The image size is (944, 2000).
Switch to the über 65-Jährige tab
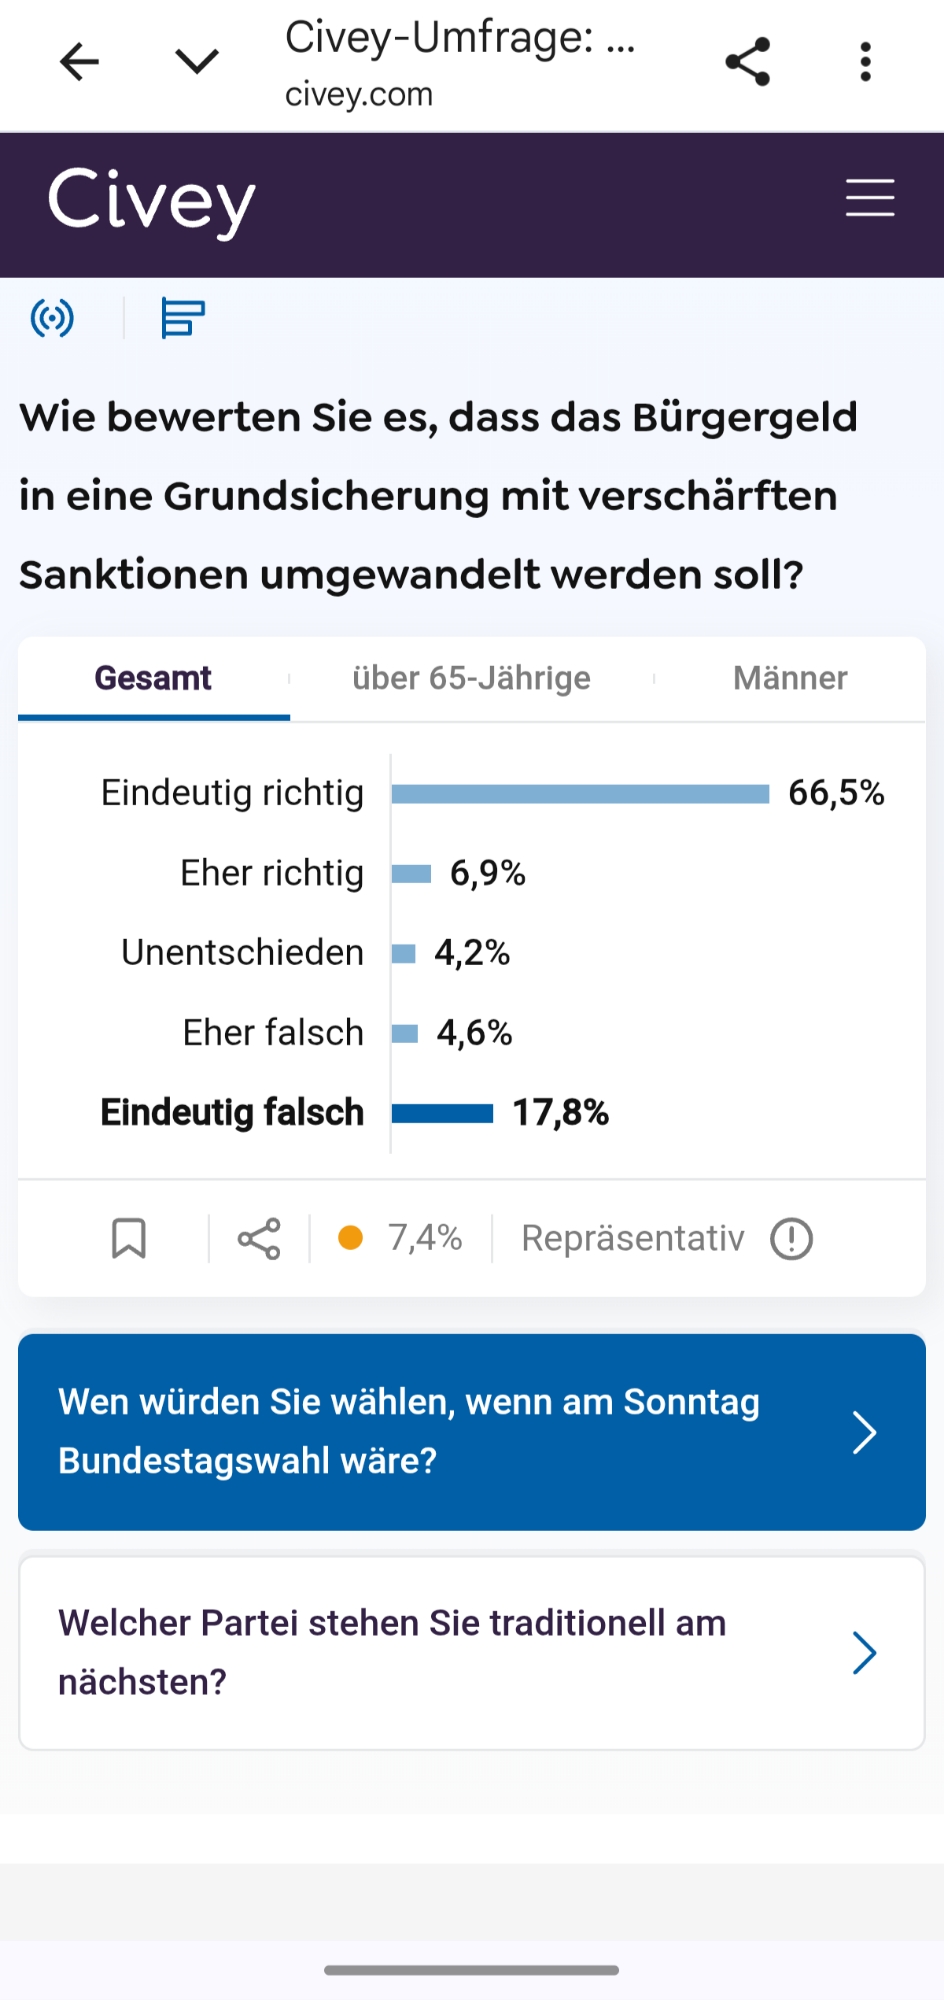471,679
